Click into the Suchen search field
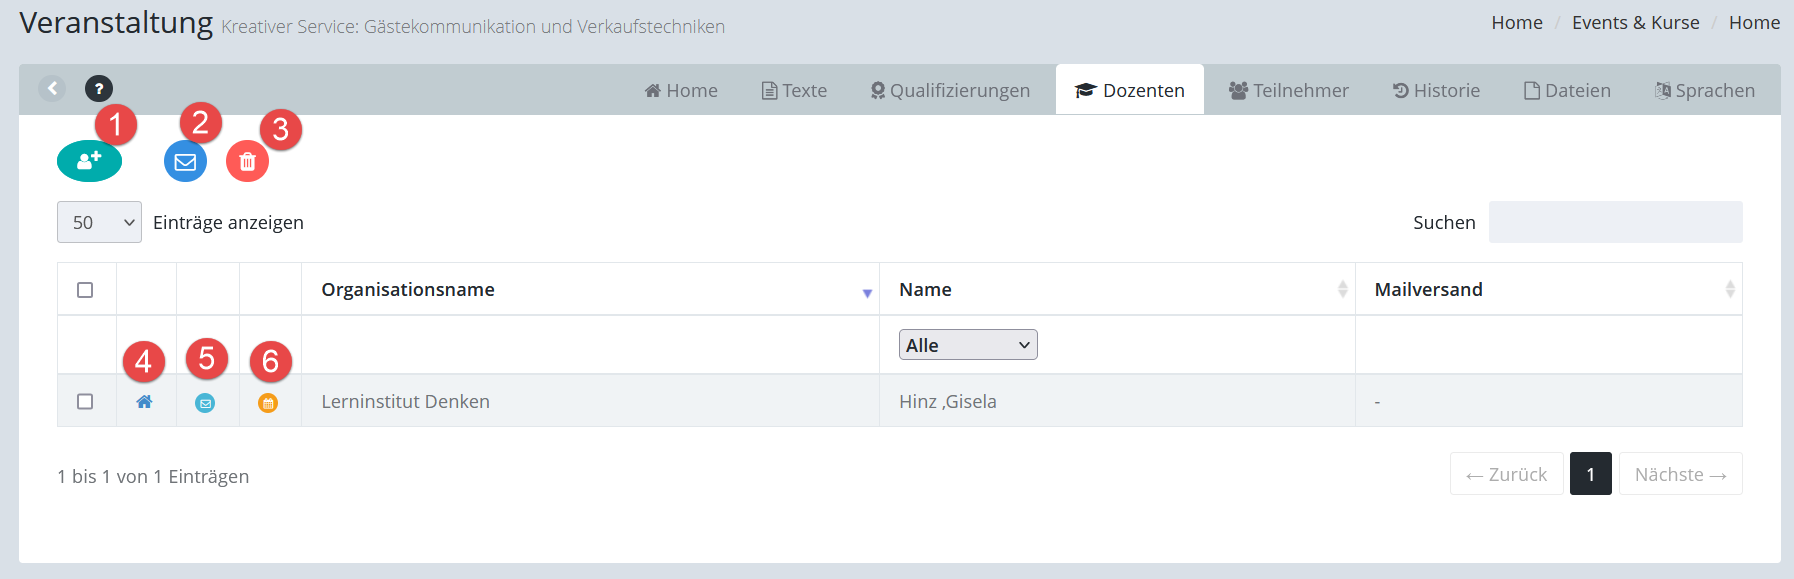The width and height of the screenshot is (1794, 579). pos(1615,222)
